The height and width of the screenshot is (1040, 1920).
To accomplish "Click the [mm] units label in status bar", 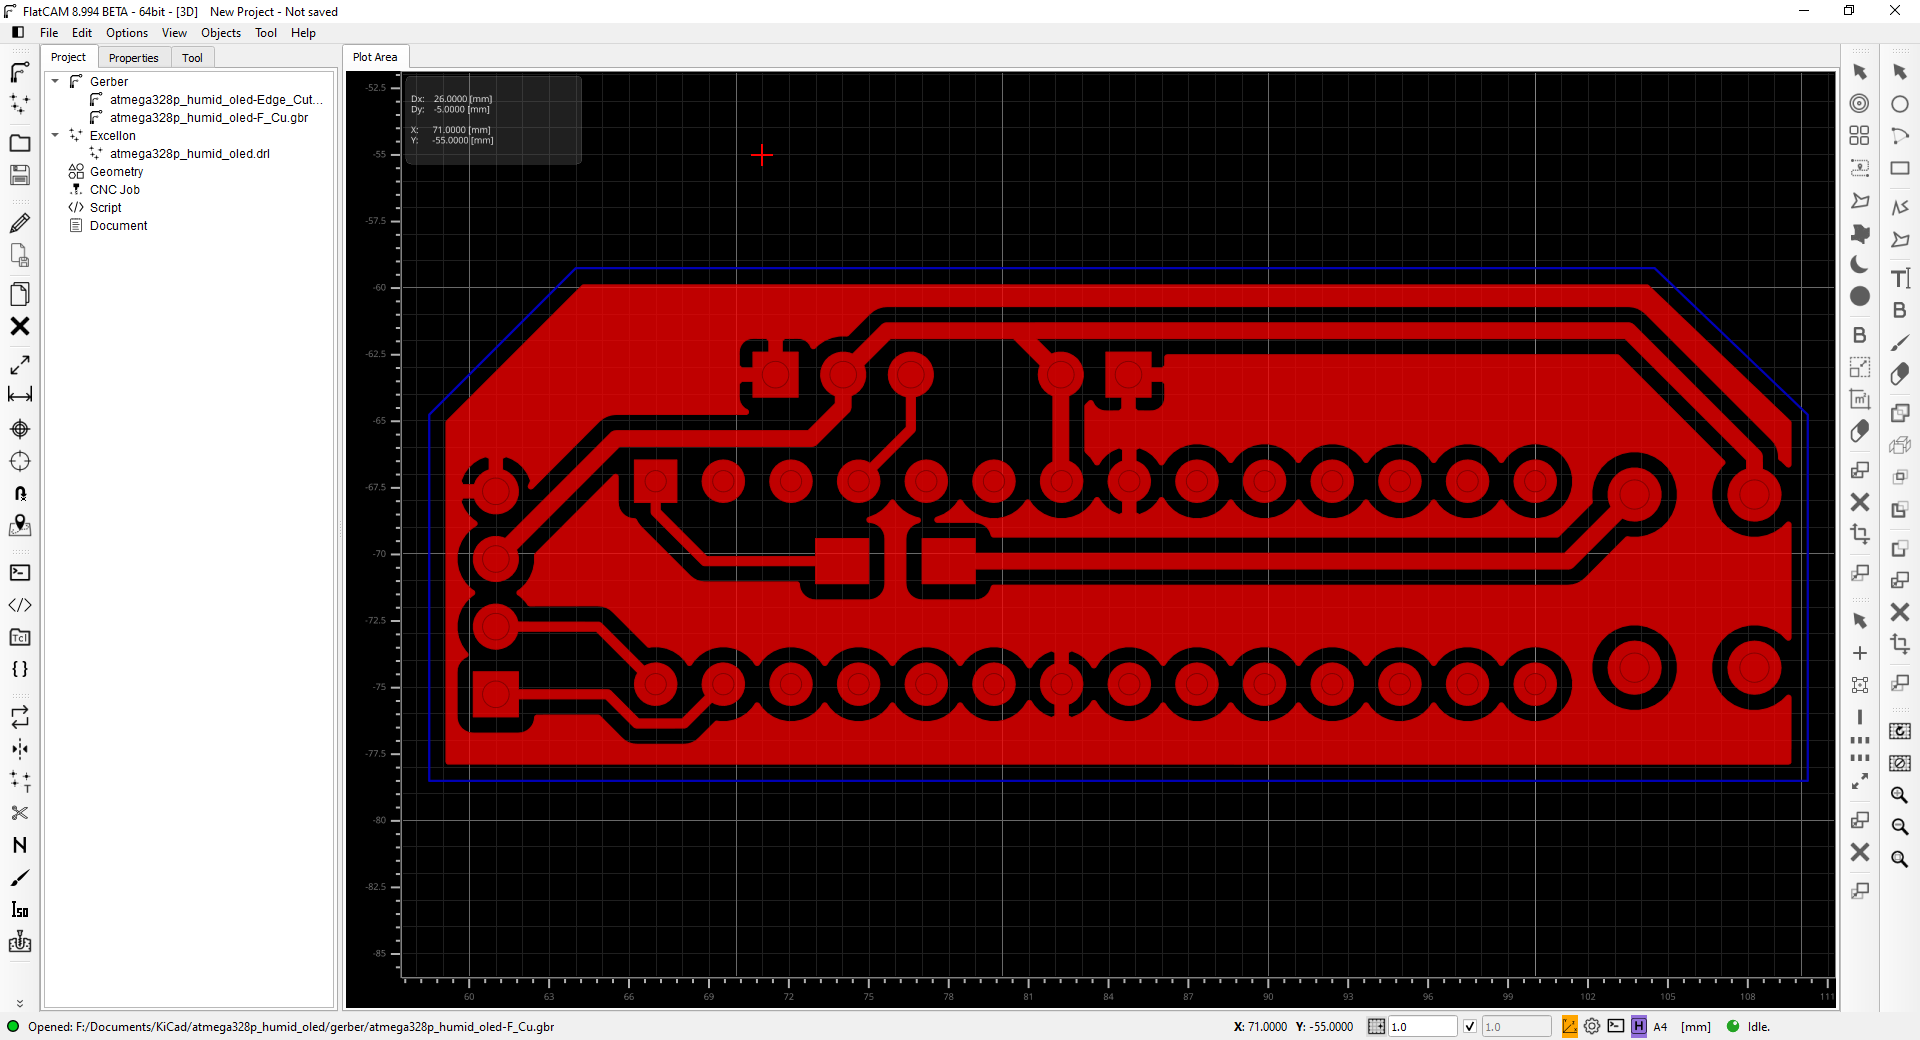I will tap(1696, 1026).
